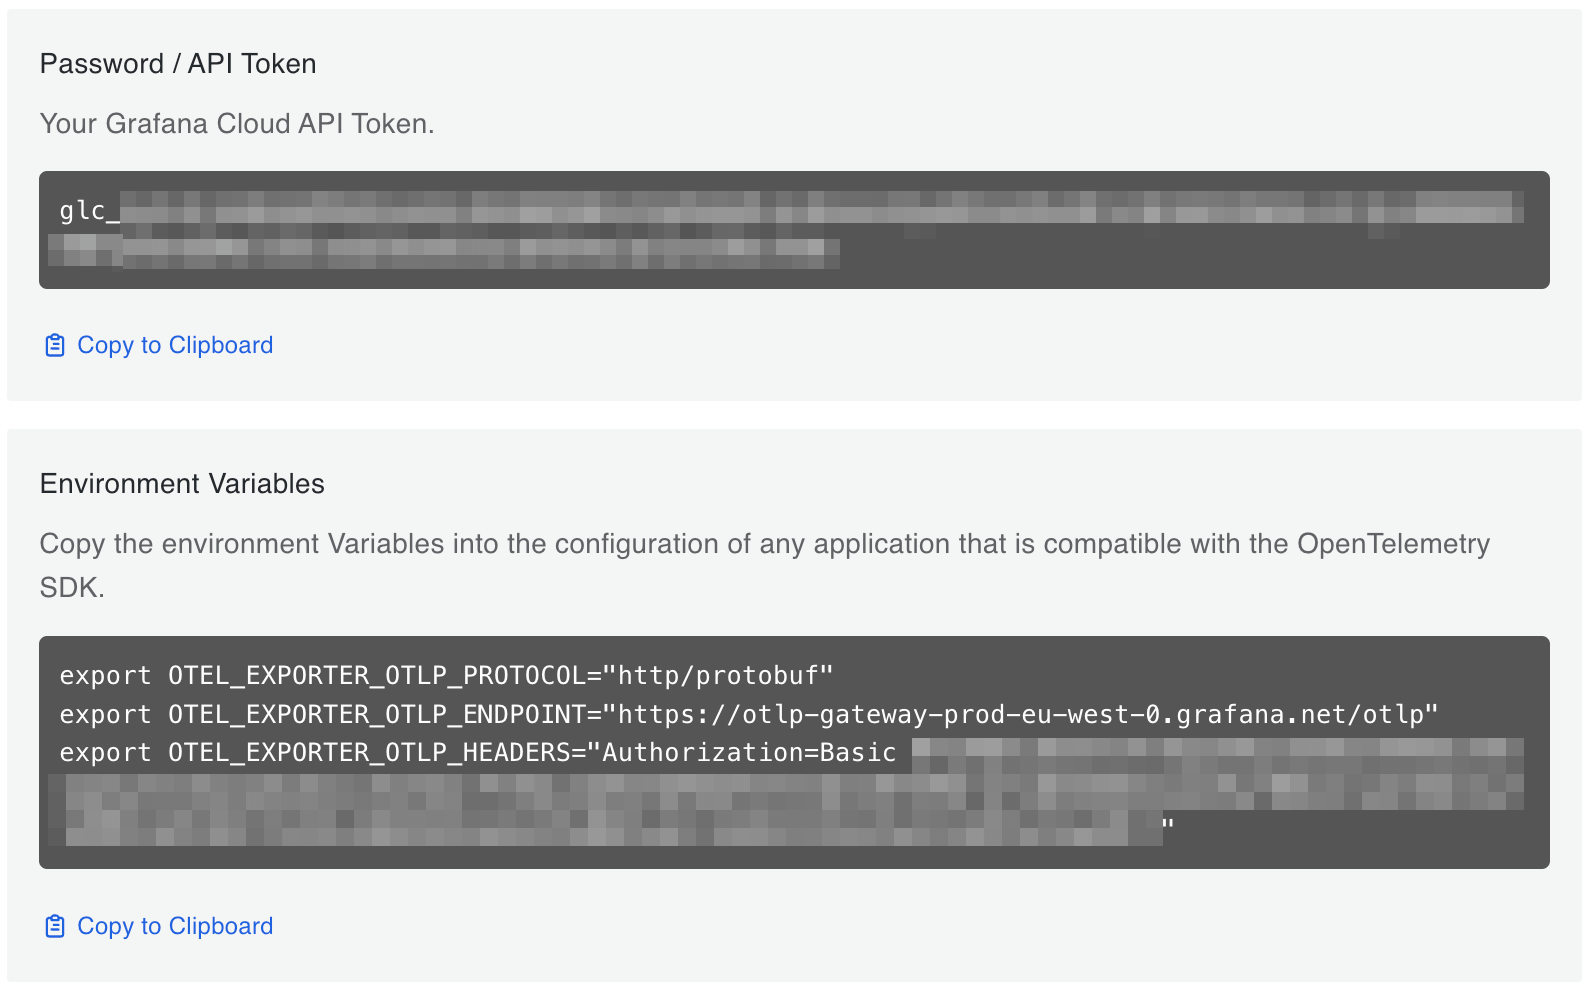
Task: Click the OTEL_EXPORTER_OTLP_PROTOCOL export line
Action: tap(444, 675)
